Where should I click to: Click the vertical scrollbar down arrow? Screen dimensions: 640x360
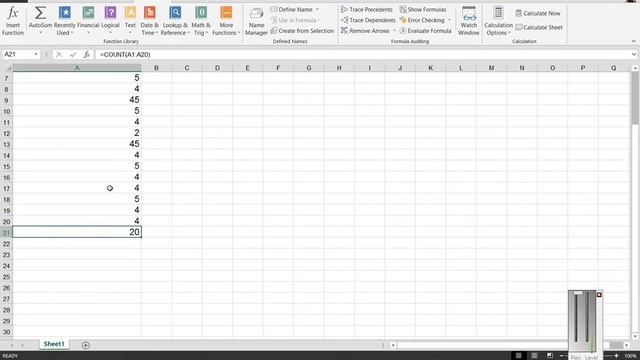635,336
